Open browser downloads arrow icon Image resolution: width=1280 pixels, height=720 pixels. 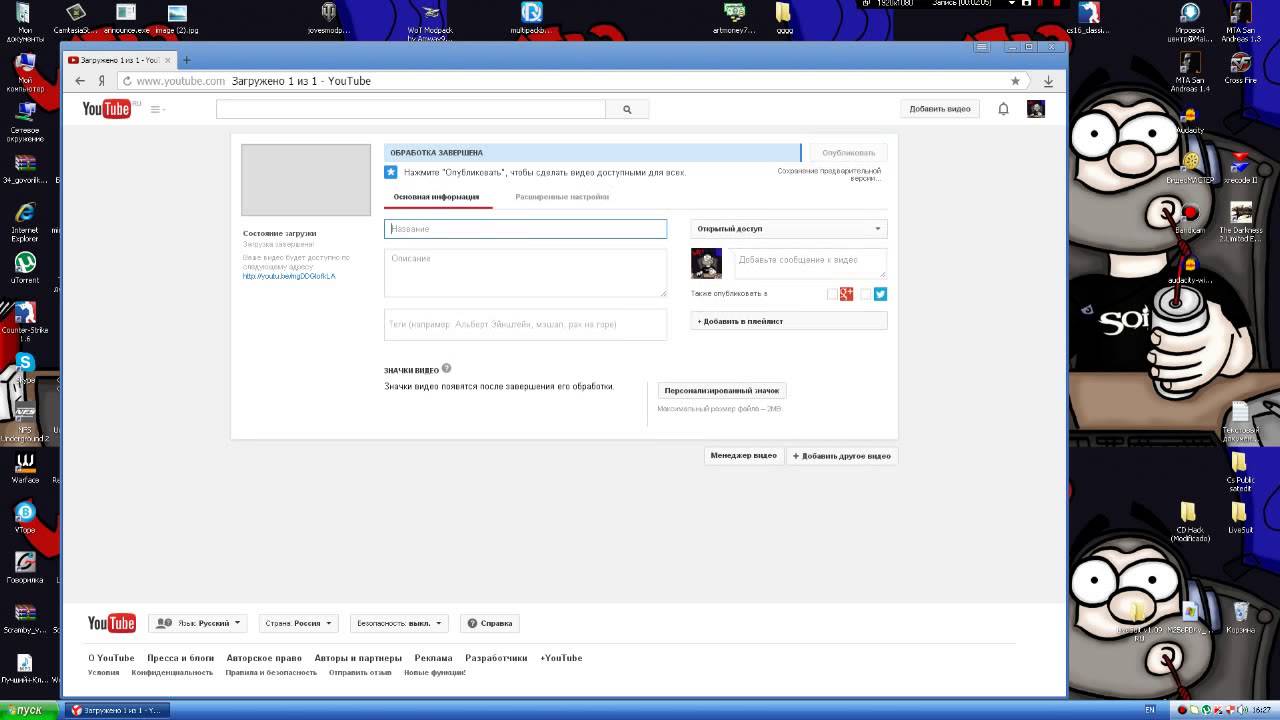coord(1048,81)
